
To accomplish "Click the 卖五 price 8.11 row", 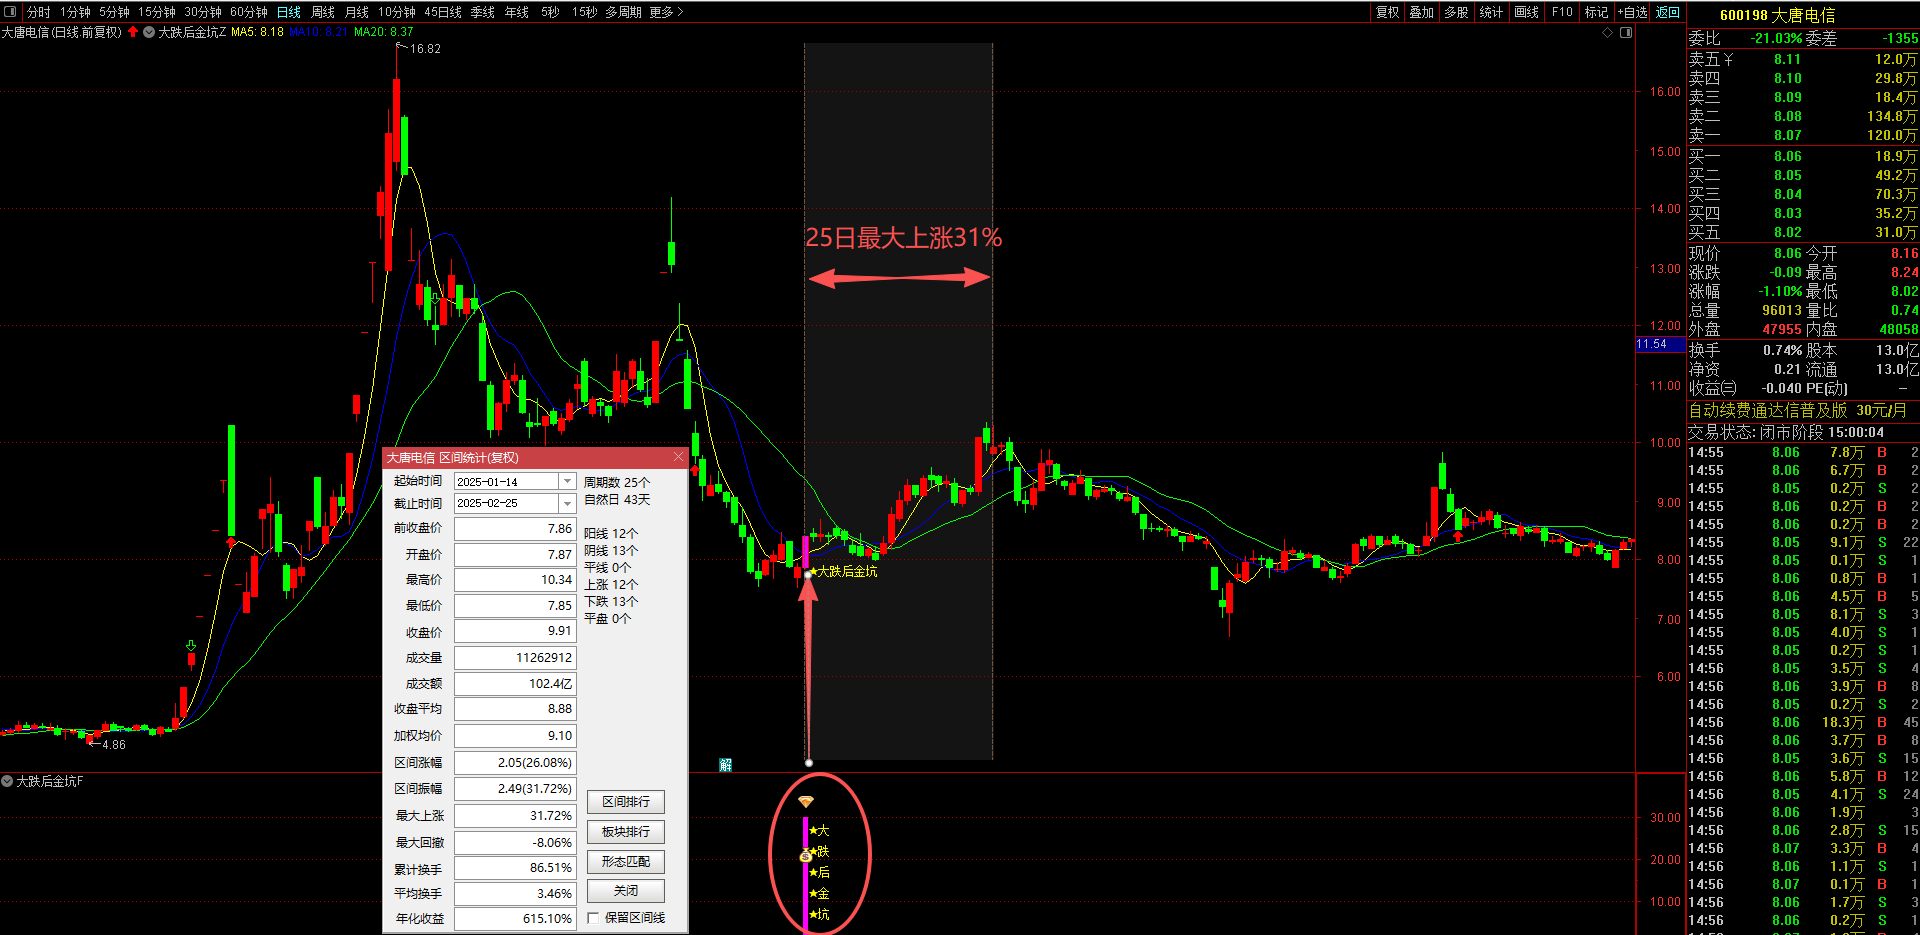I will [x=1803, y=59].
